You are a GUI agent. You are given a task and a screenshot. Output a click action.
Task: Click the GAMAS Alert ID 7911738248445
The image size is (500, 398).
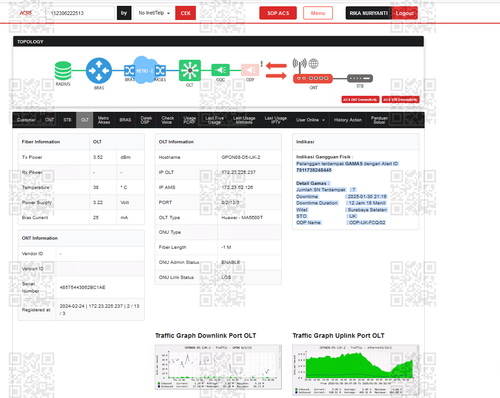[x=314, y=170]
